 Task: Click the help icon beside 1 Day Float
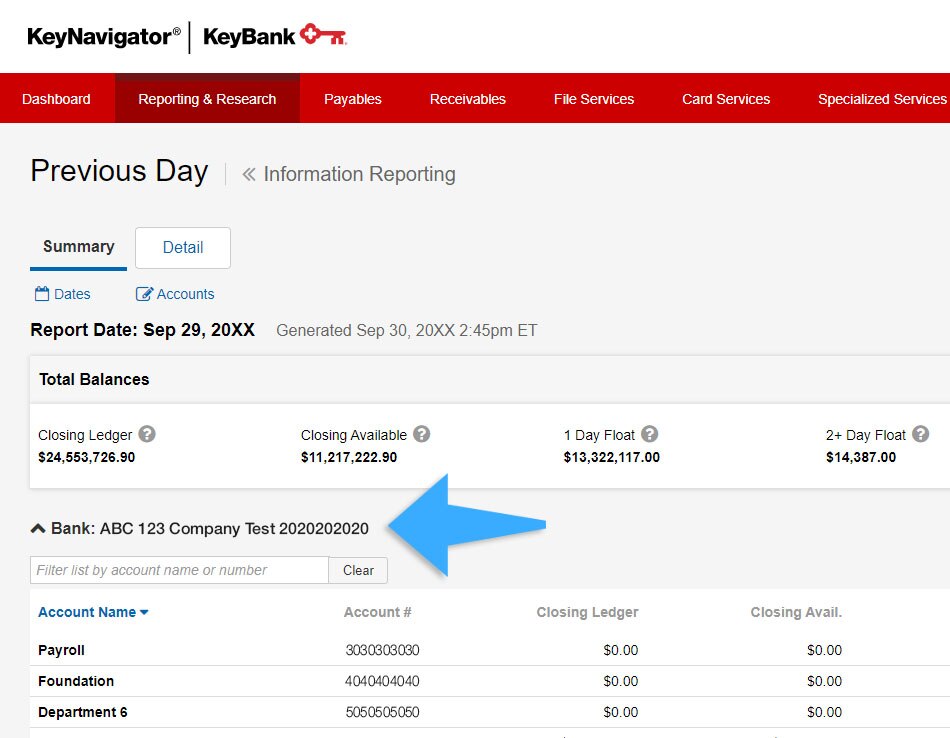click(x=650, y=434)
